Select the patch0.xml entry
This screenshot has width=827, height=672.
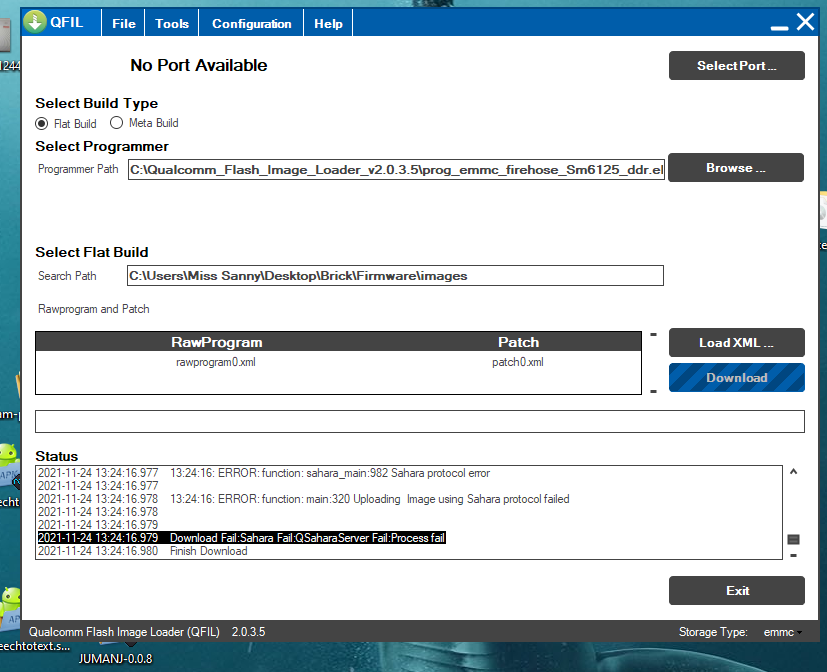(x=517, y=362)
